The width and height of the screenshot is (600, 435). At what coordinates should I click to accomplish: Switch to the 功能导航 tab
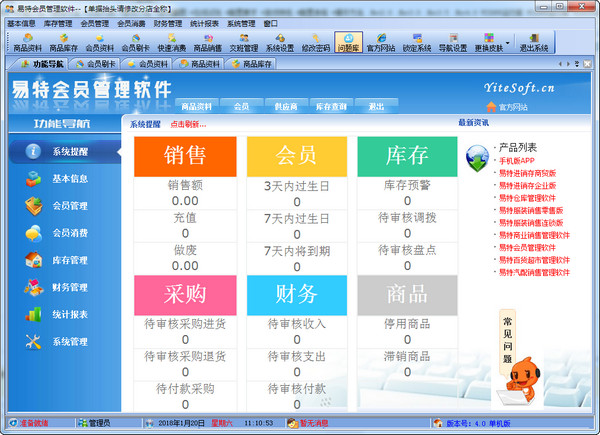coord(42,64)
